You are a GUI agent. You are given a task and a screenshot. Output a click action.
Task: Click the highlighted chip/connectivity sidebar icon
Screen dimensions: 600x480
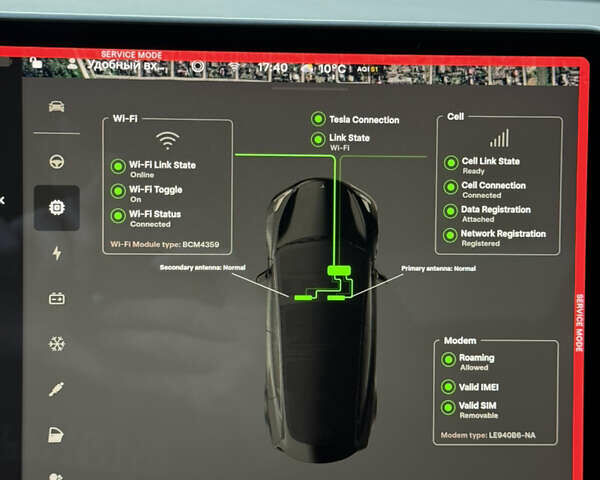point(57,208)
